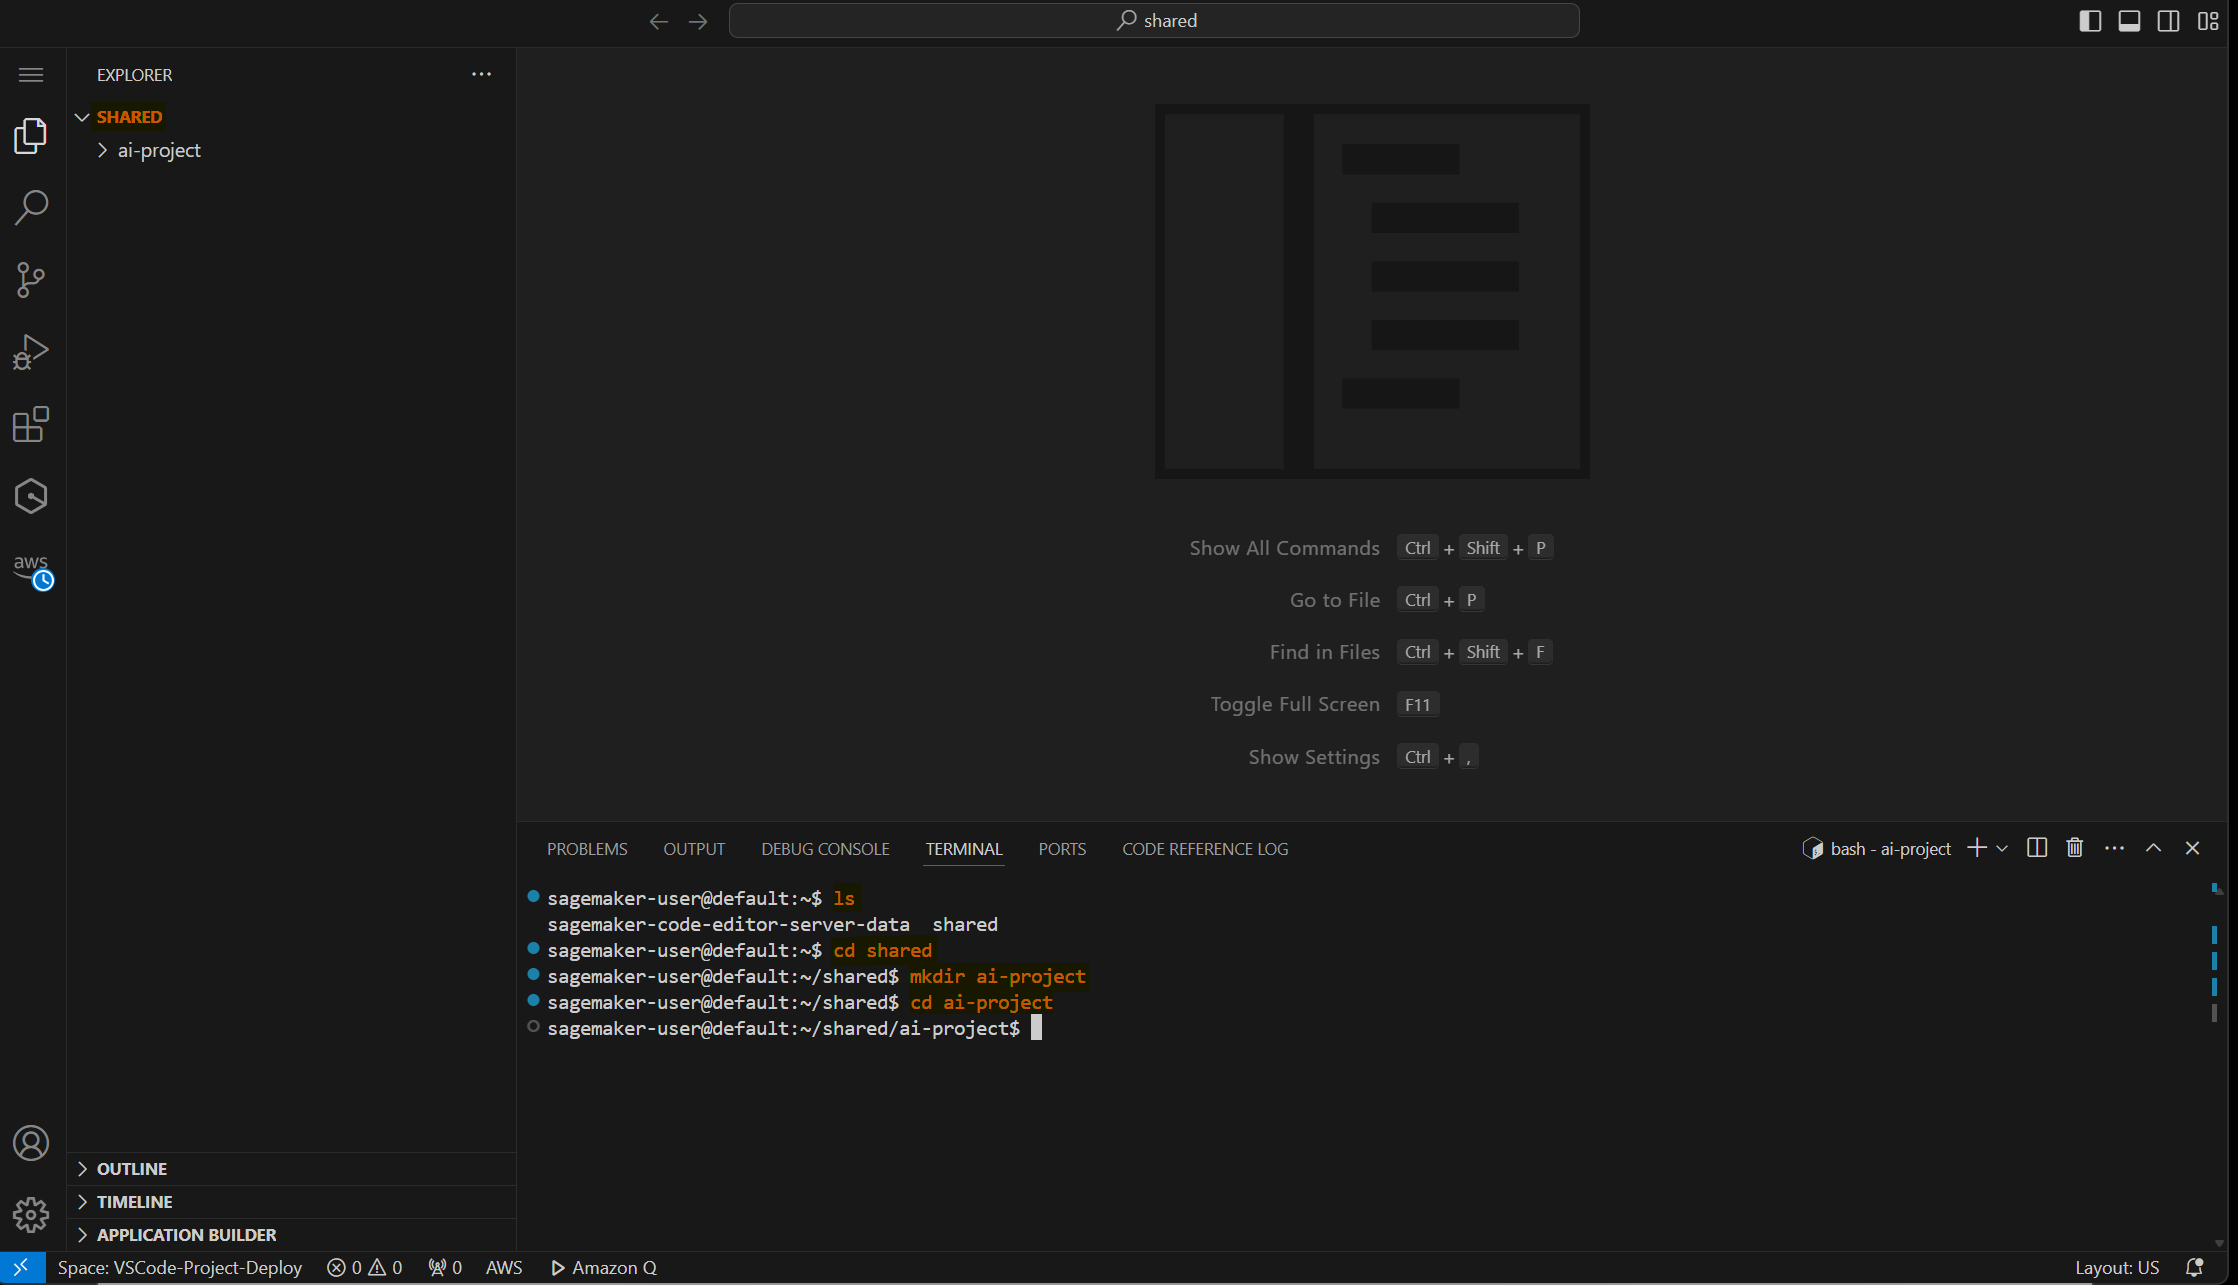
Task: Open Explorer views and more actions menu
Action: [481, 74]
